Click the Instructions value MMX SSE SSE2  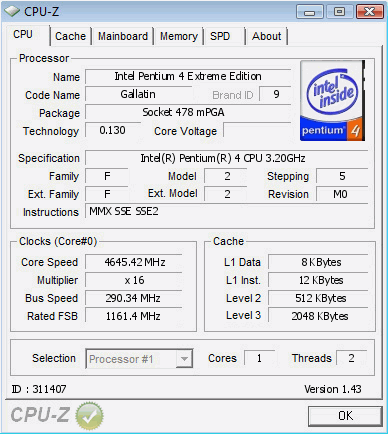pos(227,212)
